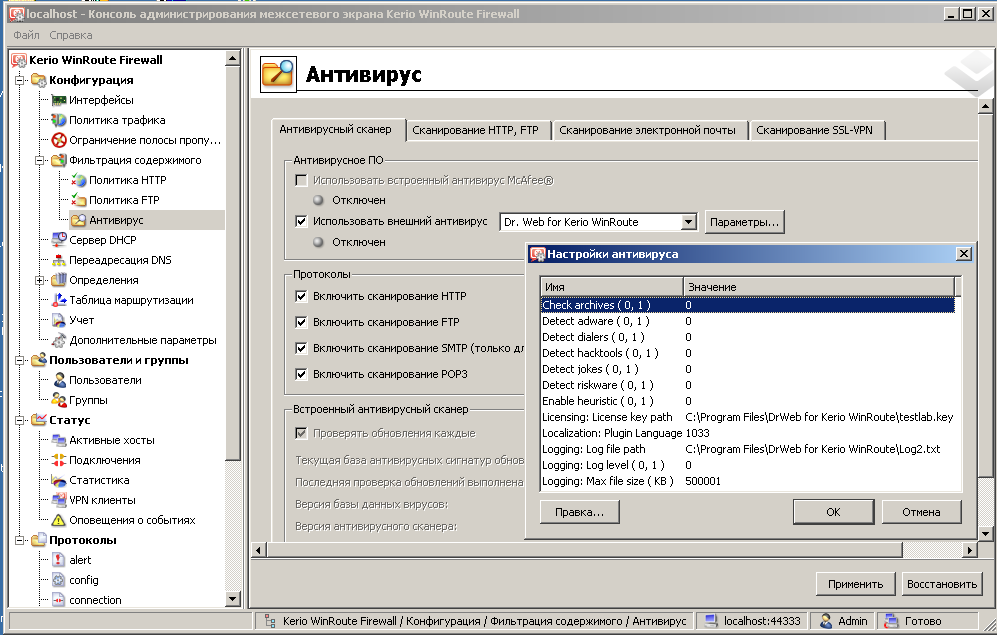
Task: Collapse the Статус tree node
Action: 20,420
